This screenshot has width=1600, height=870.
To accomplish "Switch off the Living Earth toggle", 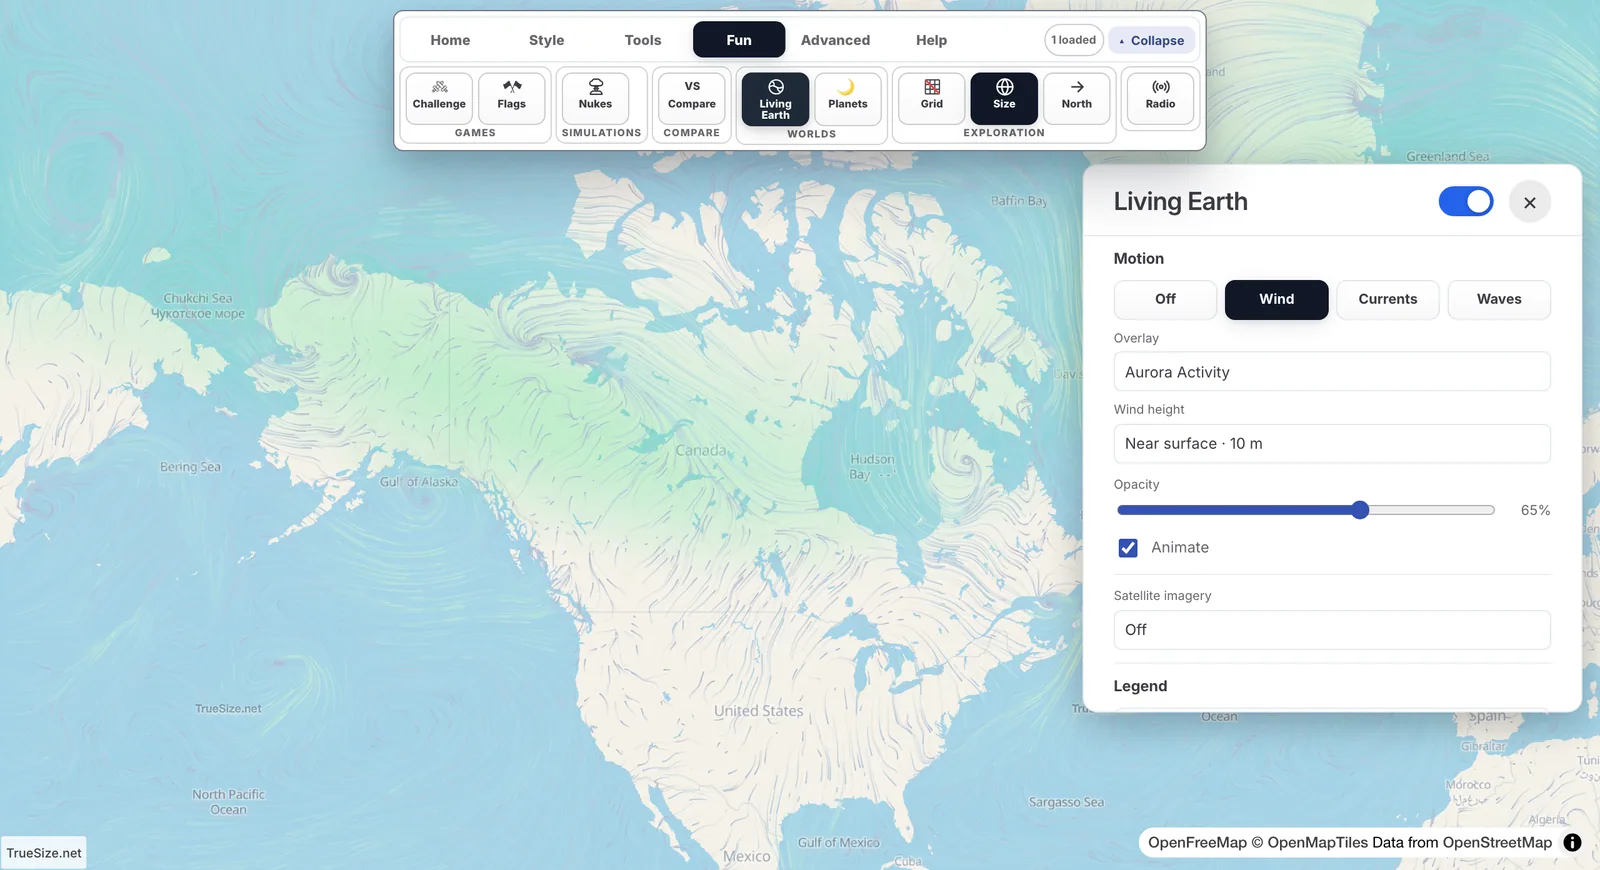I will point(1466,201).
